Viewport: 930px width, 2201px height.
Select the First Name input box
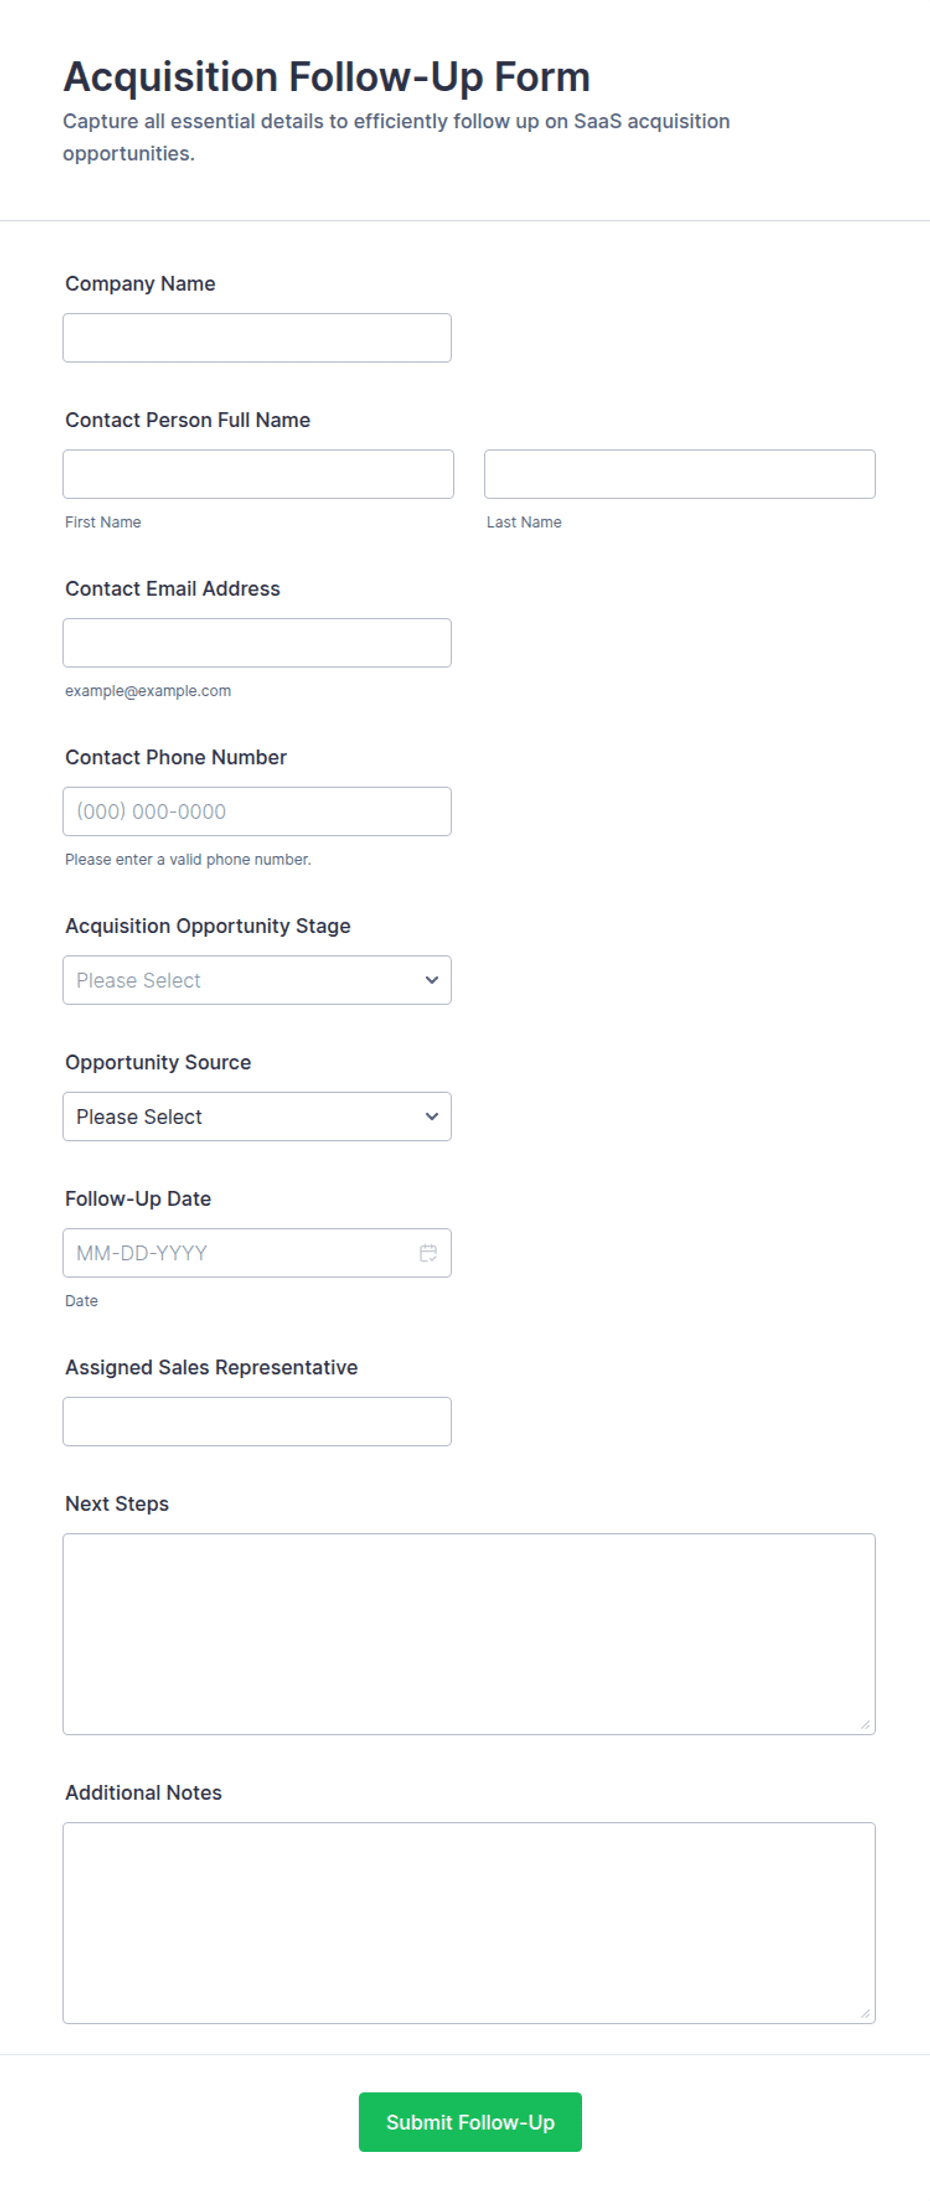click(258, 474)
